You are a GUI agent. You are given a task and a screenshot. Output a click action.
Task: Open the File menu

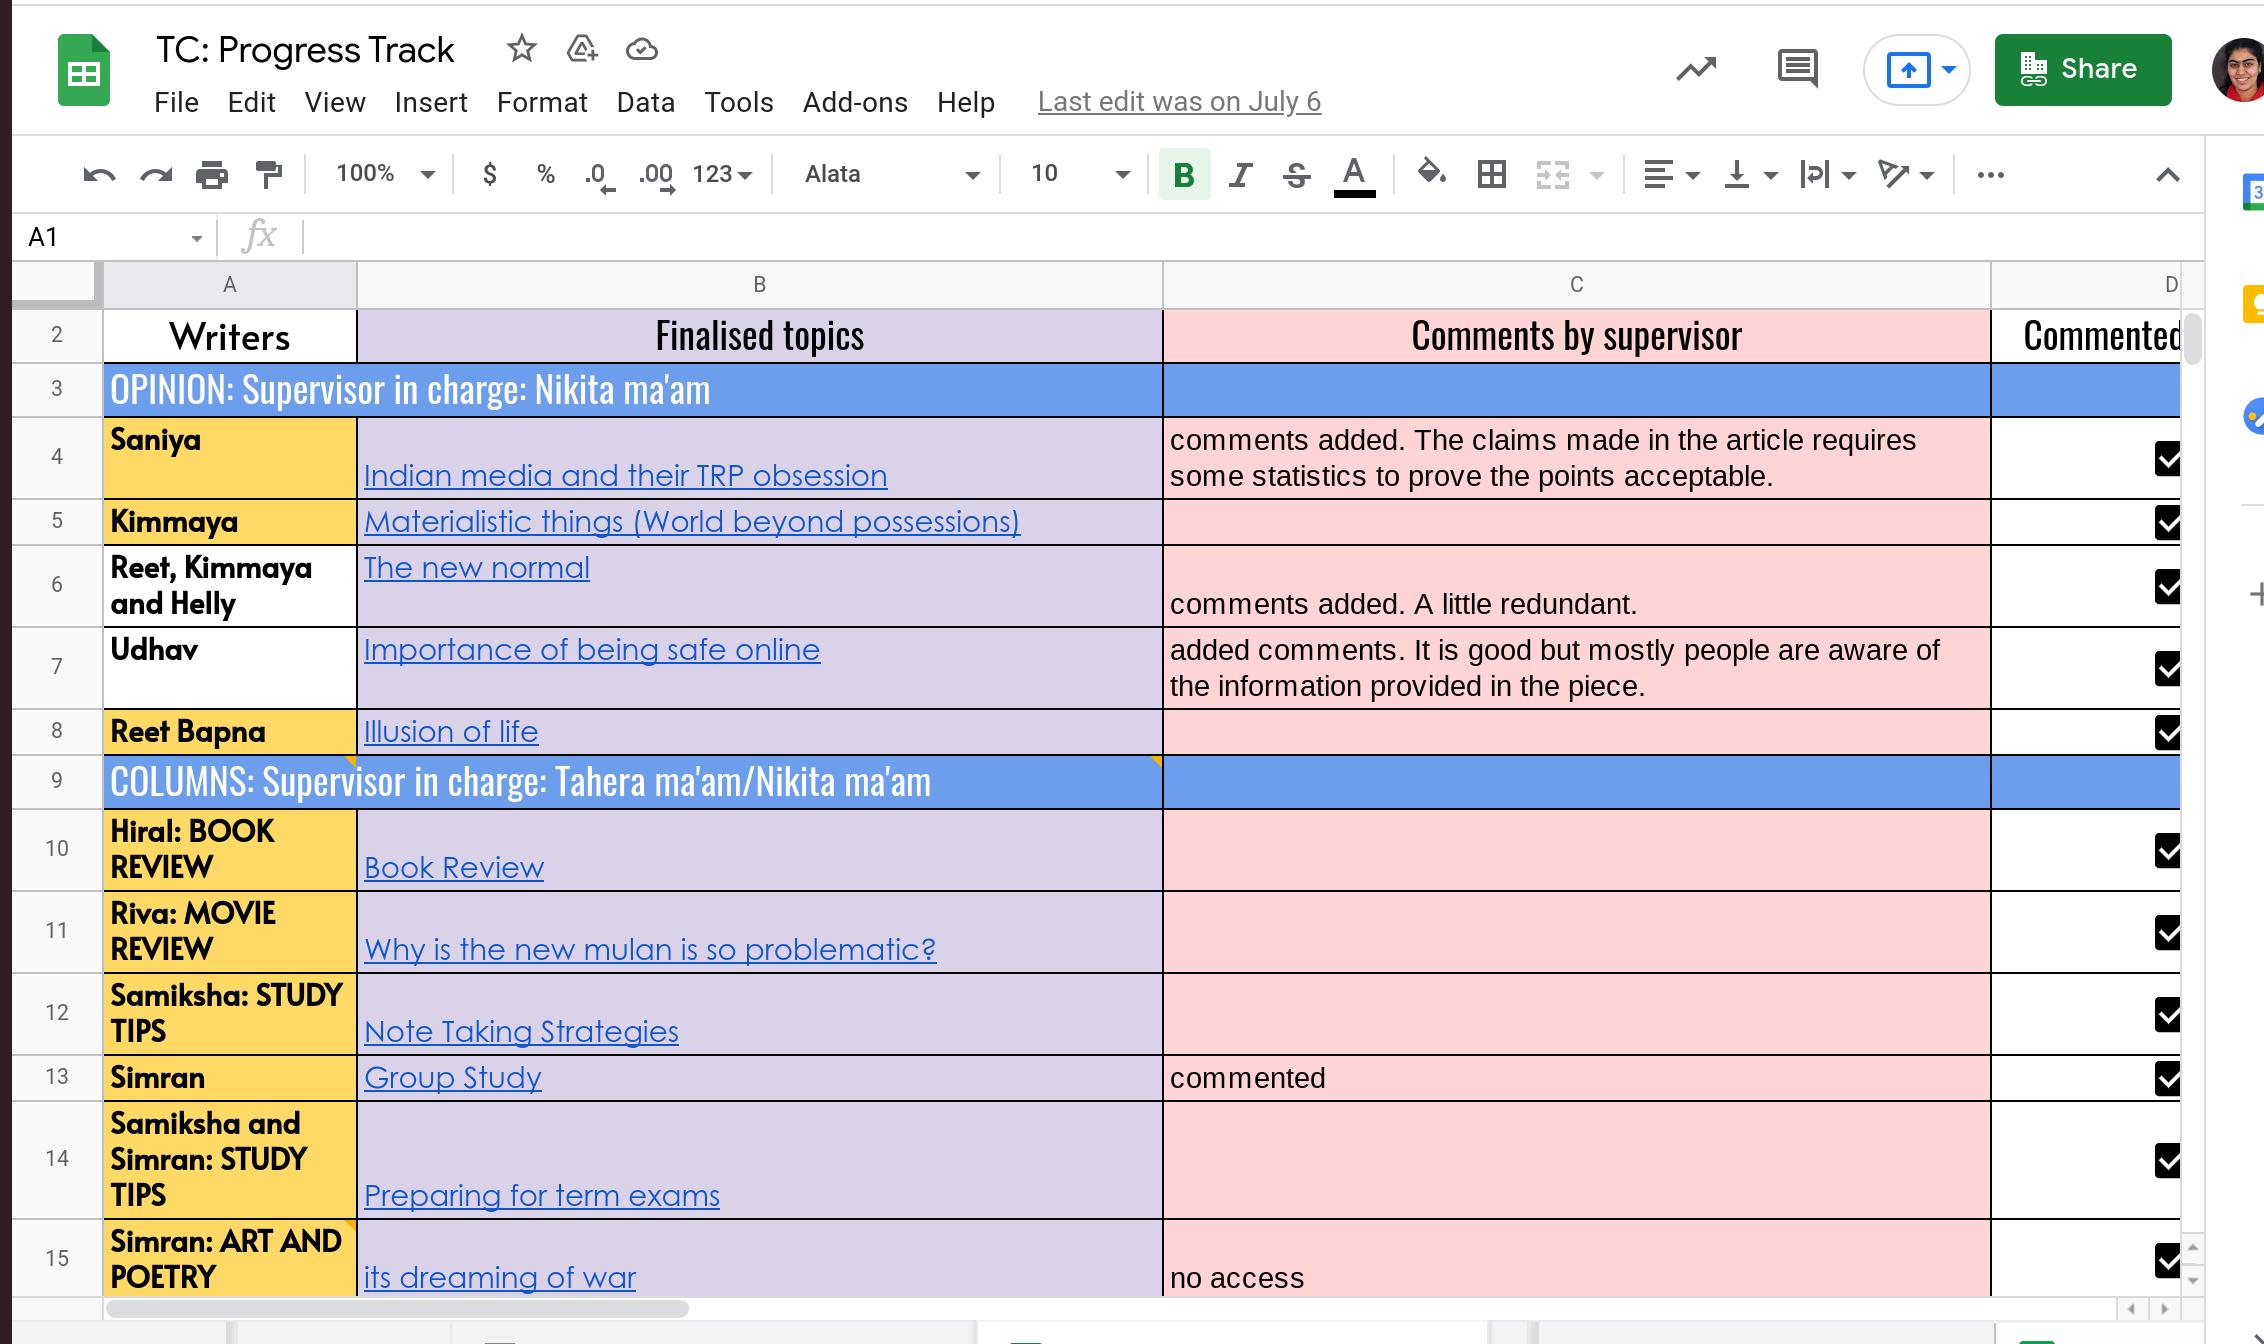(x=176, y=102)
